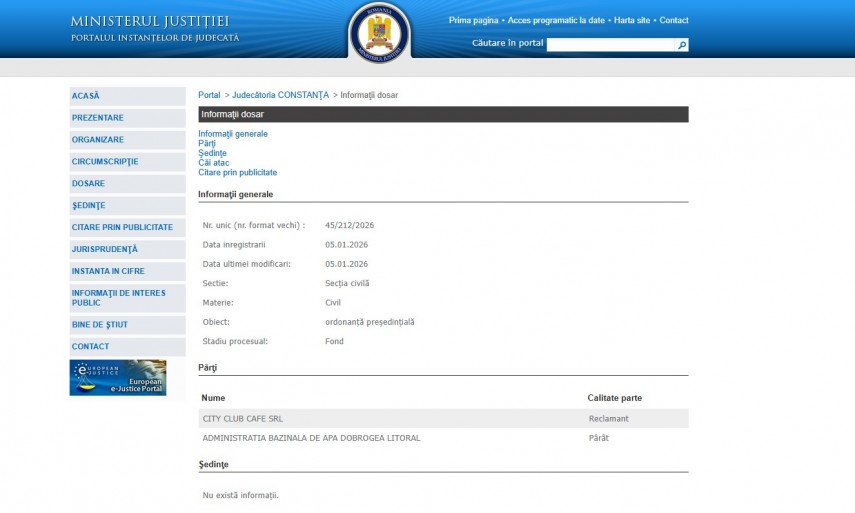Screen dimensions: 855x513
Task: Open Acces programatic la date link
Action: [556, 20]
